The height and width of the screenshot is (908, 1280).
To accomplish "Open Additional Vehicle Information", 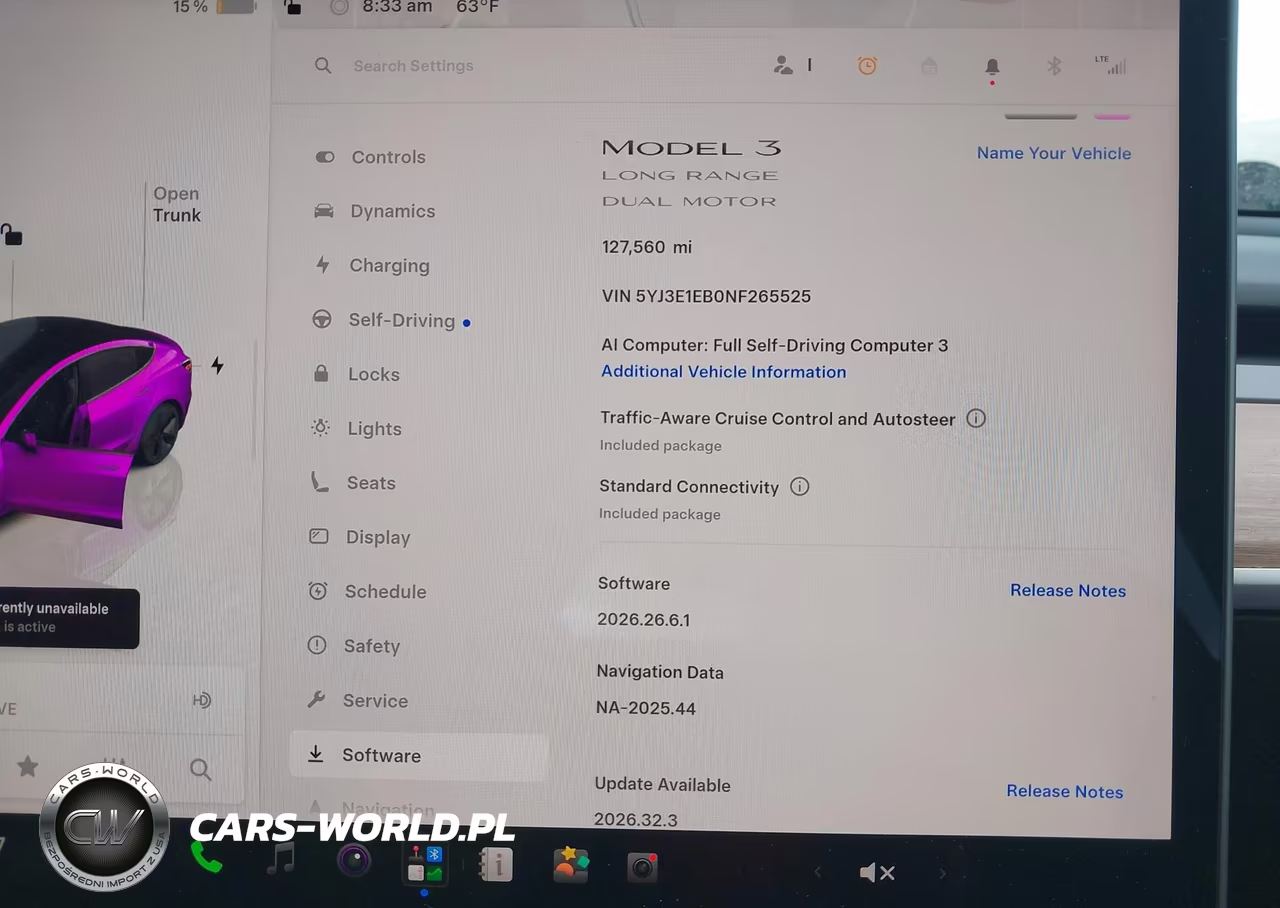I will pyautogui.click(x=723, y=372).
